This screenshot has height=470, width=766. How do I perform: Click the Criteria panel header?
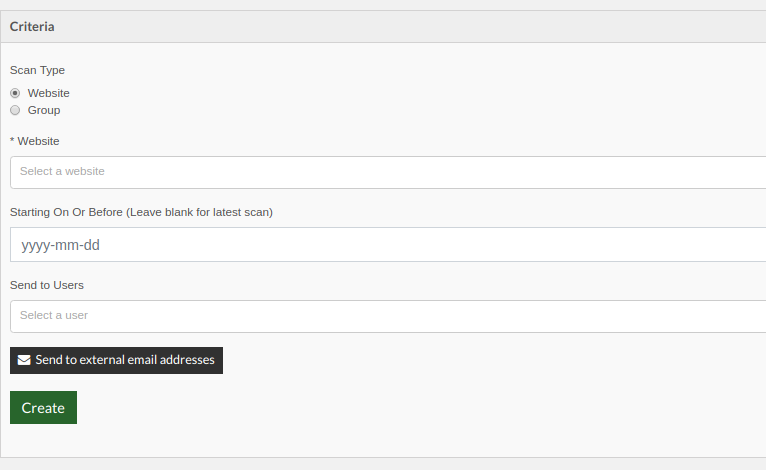click(x=383, y=26)
